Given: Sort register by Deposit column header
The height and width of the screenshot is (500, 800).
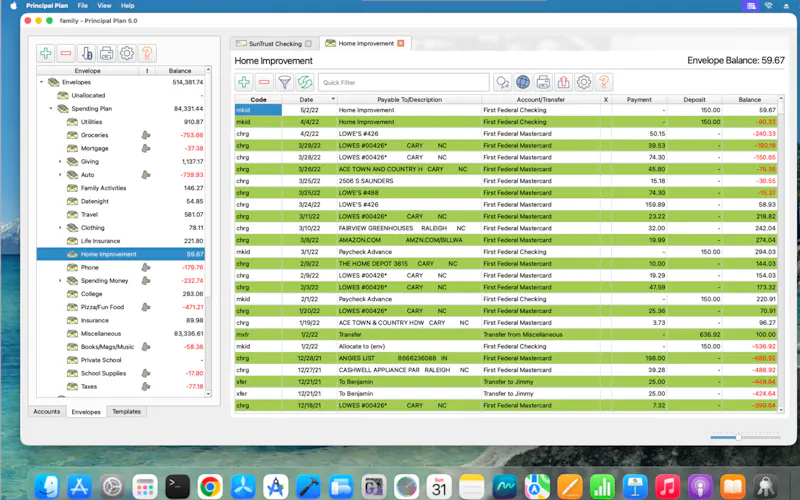Looking at the screenshot, I should pyautogui.click(x=694, y=99).
